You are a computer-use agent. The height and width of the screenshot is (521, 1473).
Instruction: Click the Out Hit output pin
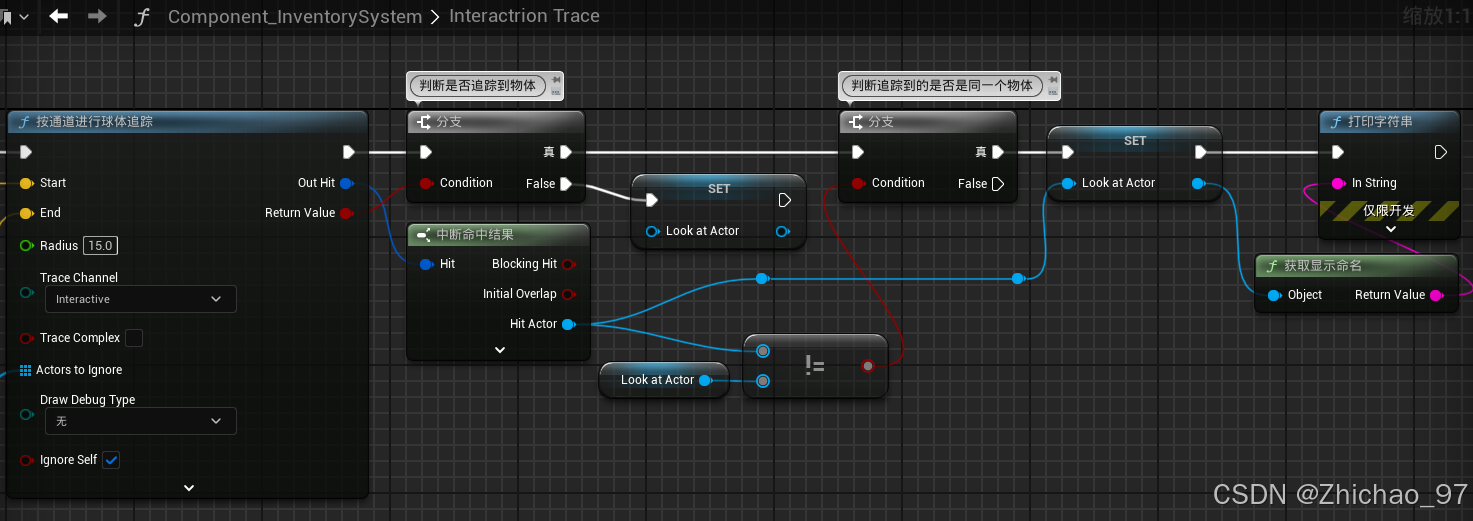346,183
